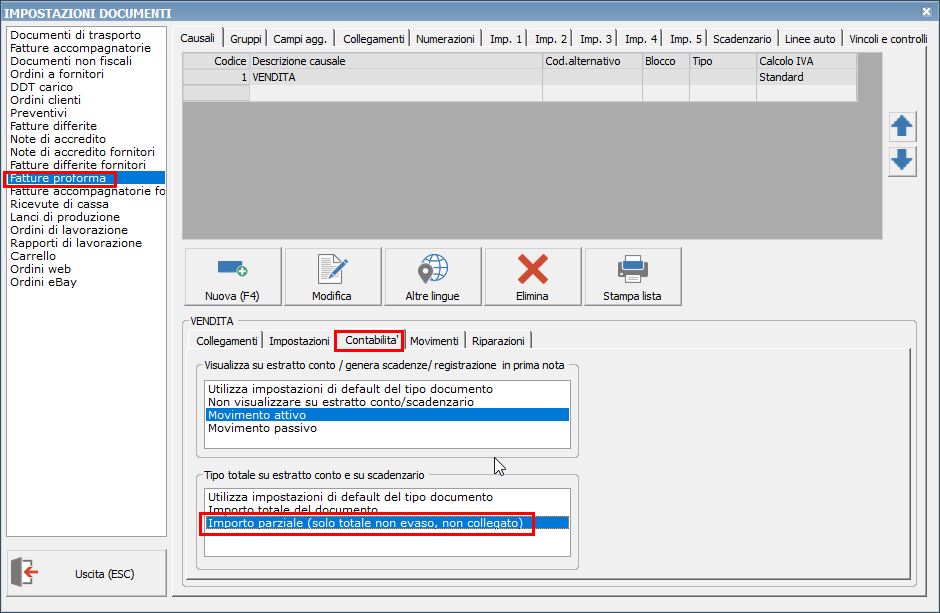Choose Movimento passivo option
The height and width of the screenshot is (613, 940).
(387, 428)
